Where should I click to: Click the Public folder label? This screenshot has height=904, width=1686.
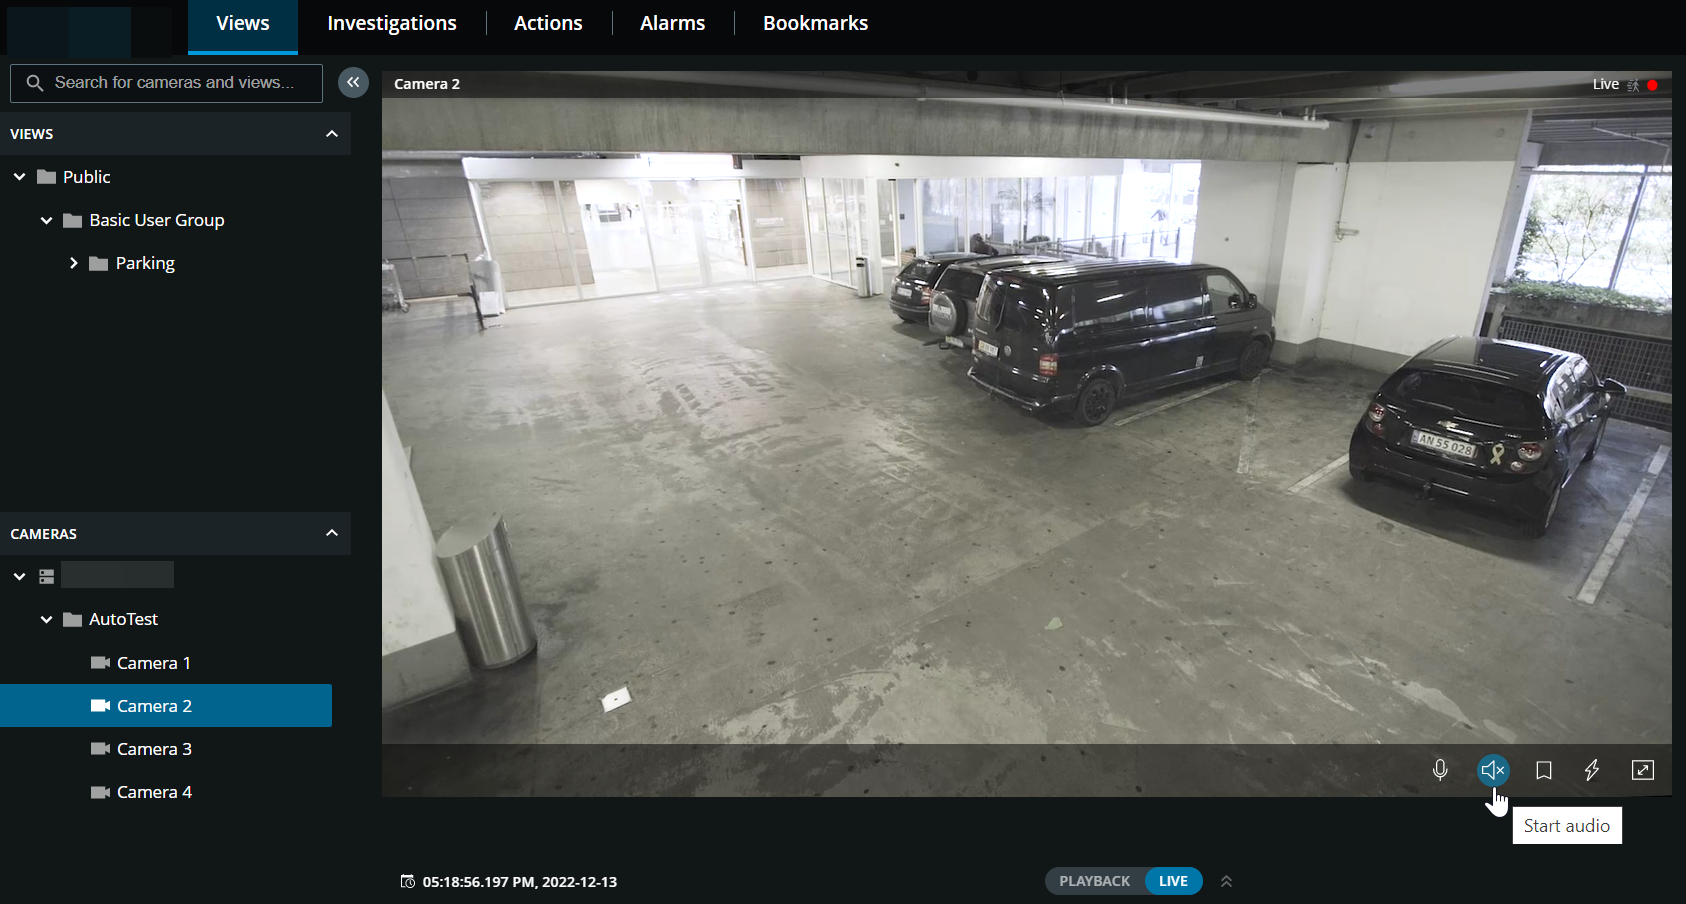click(x=87, y=177)
